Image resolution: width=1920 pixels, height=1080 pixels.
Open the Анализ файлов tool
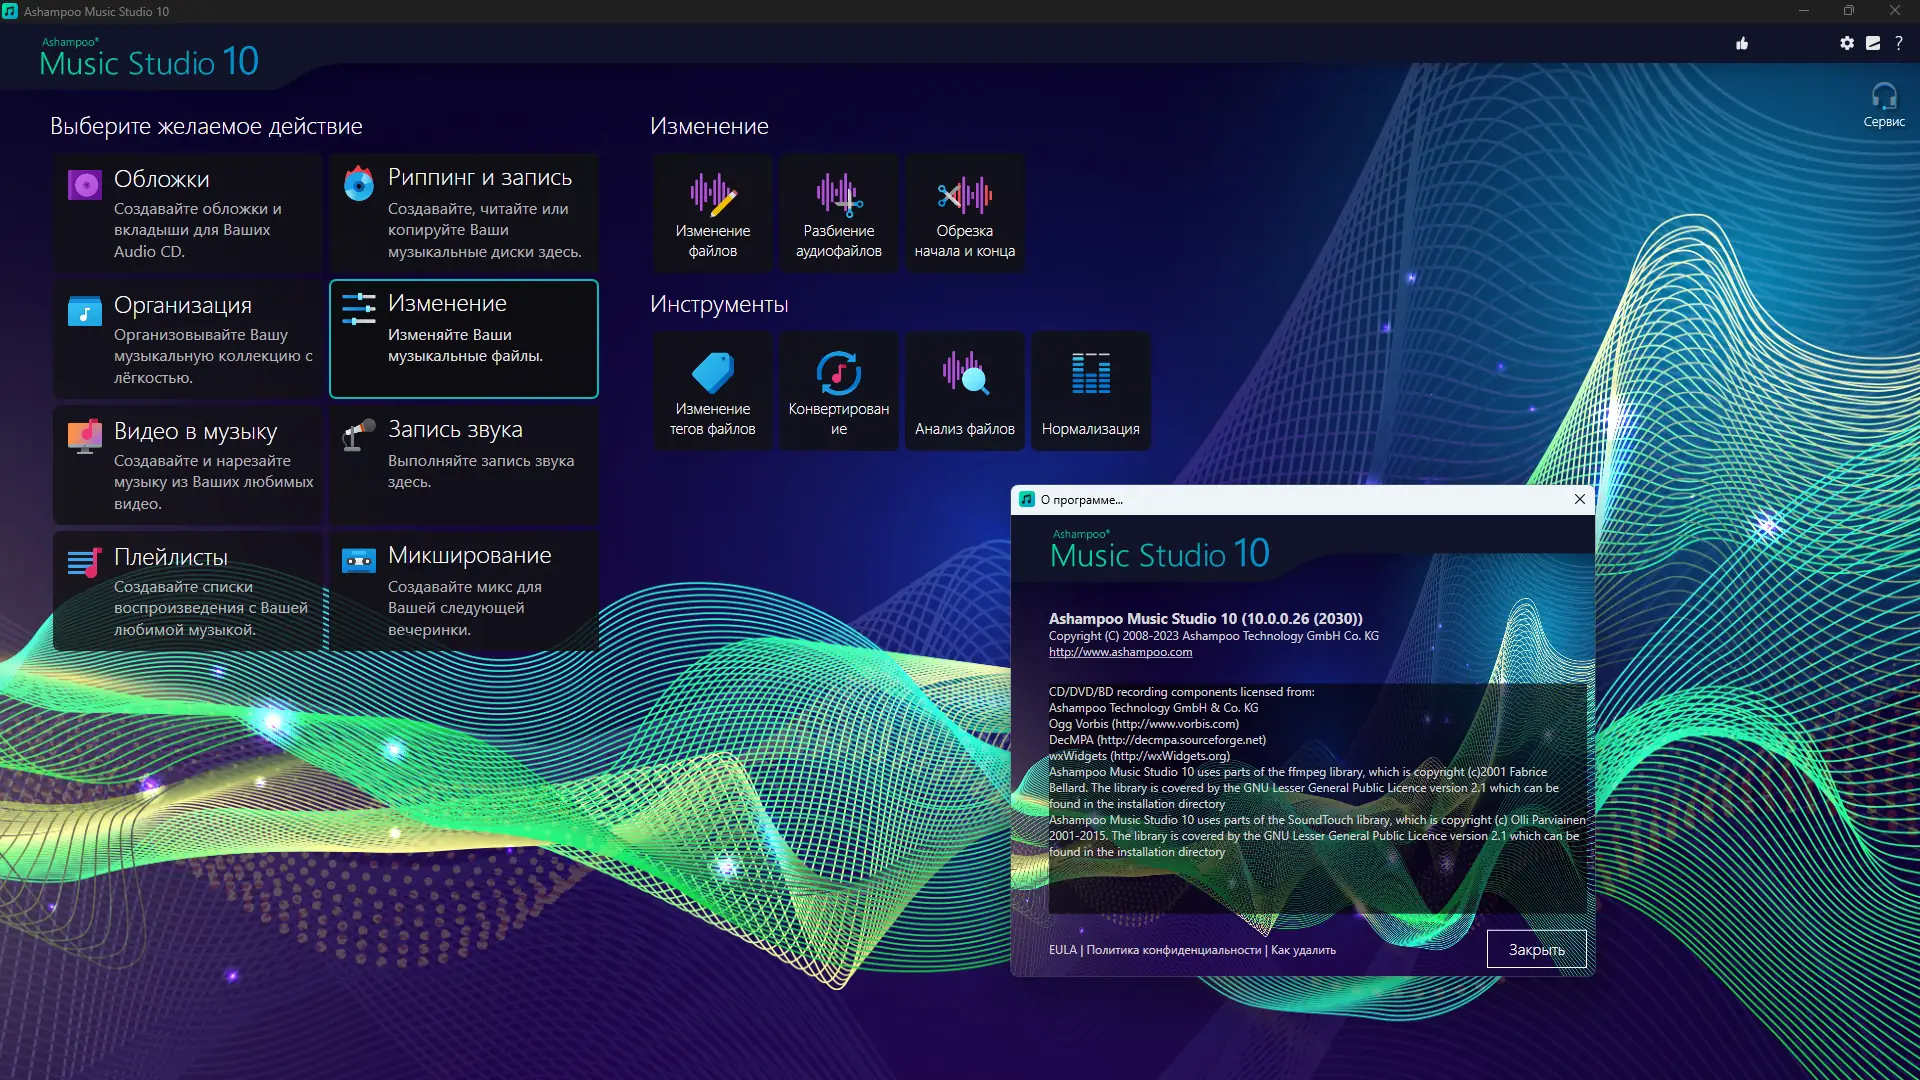click(964, 391)
